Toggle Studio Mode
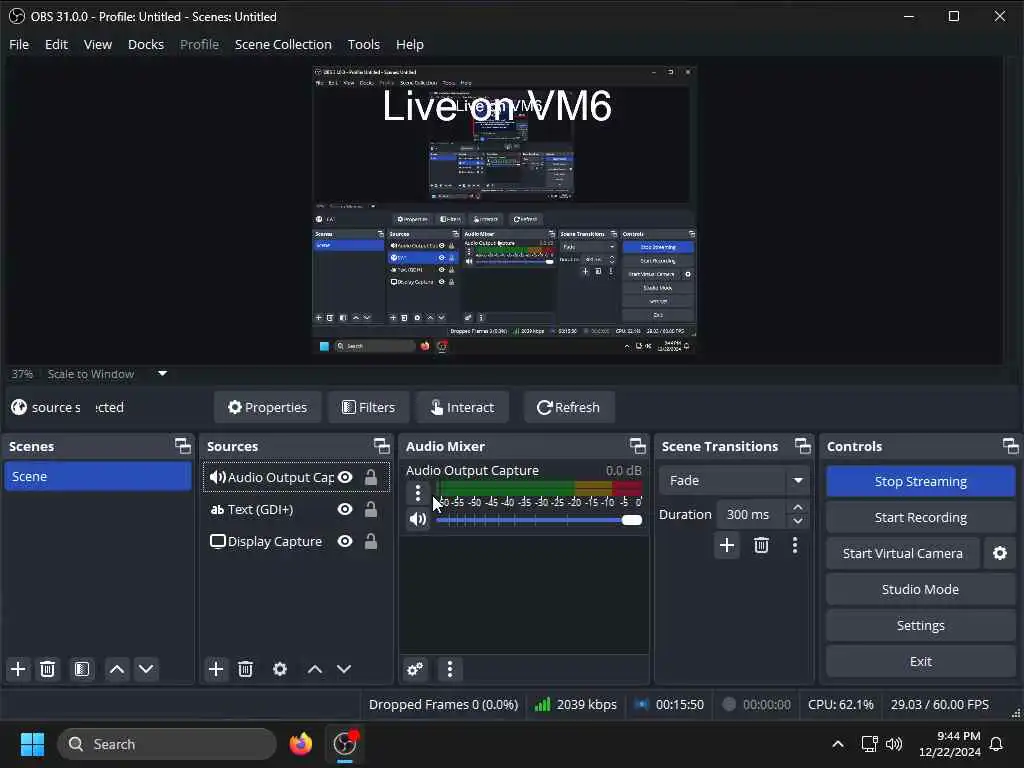 click(920, 589)
